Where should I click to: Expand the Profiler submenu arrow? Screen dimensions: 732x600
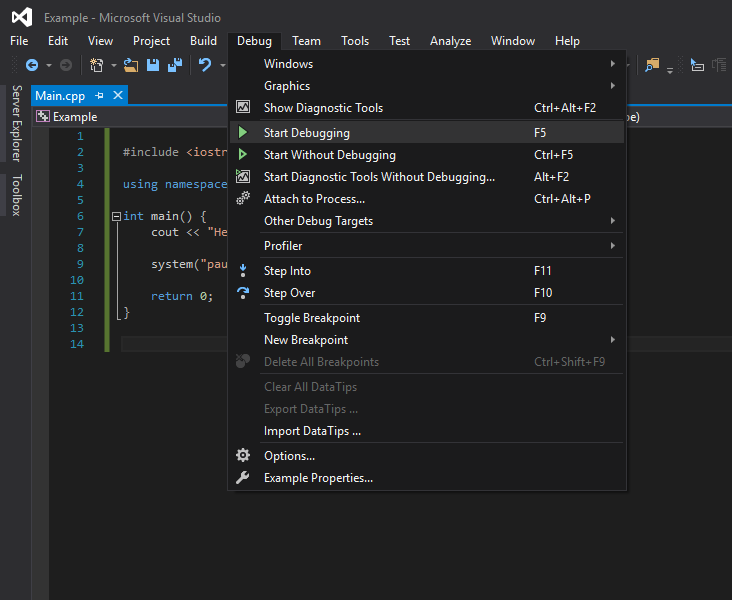click(612, 246)
